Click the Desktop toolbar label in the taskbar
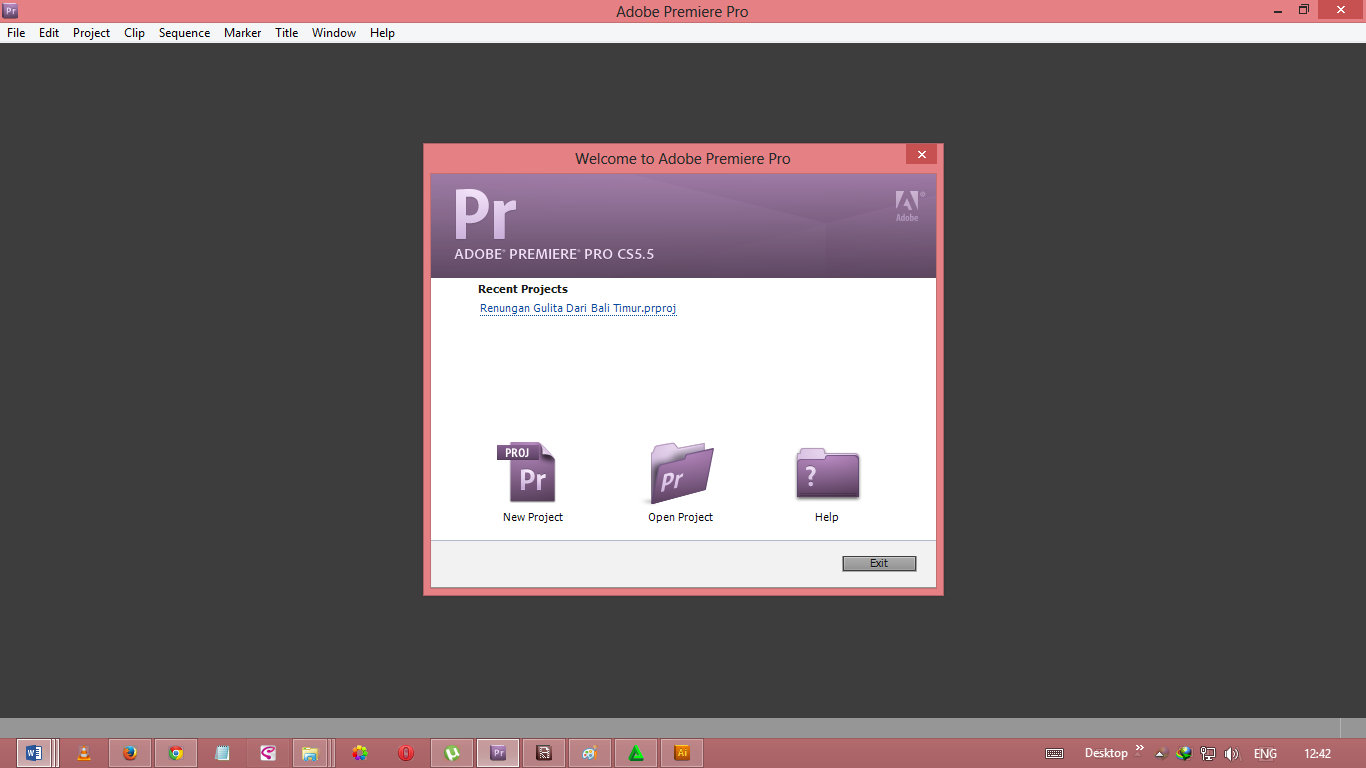This screenshot has width=1366, height=768. click(x=1106, y=753)
